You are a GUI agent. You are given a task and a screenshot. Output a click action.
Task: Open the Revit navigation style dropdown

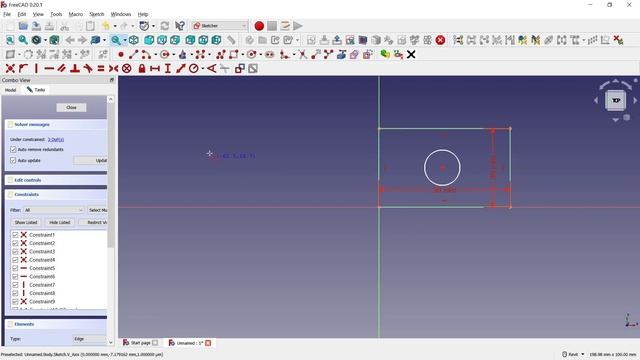click(573, 354)
